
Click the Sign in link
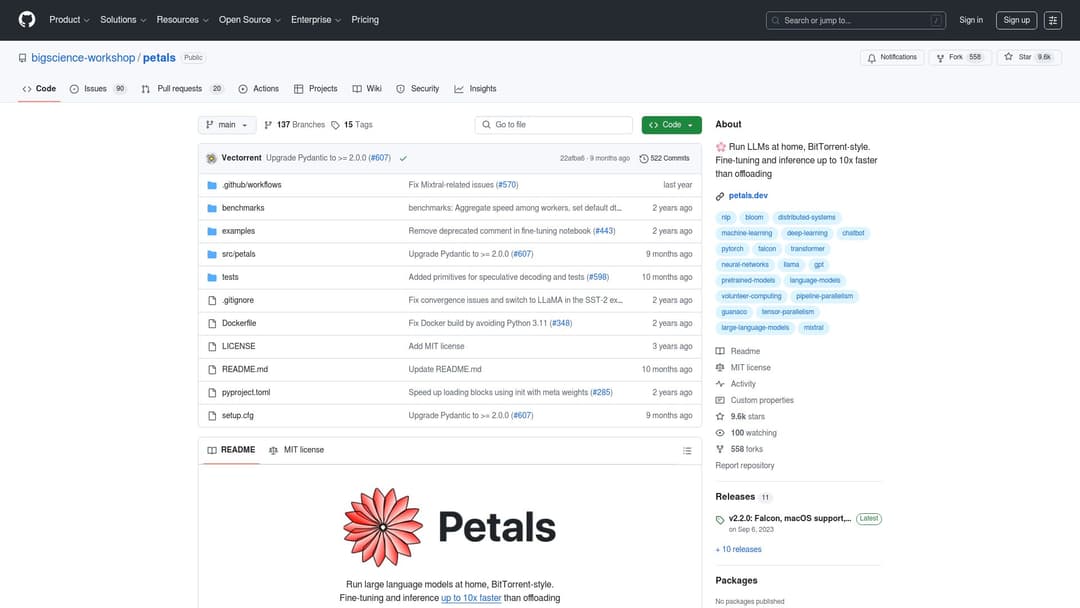click(x=971, y=20)
